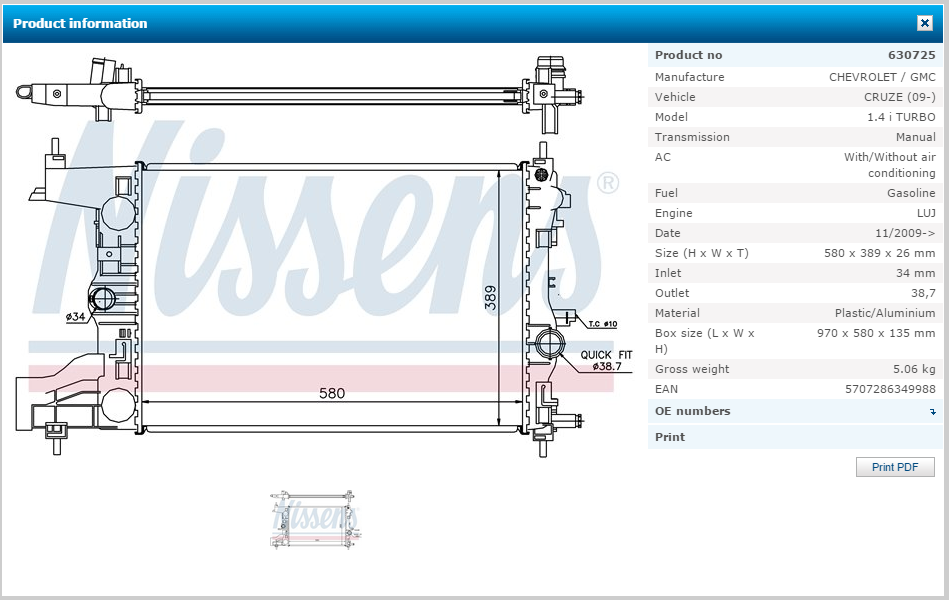Click the T.C ø10 annotation on drawing
949x600 pixels.
tap(603, 324)
